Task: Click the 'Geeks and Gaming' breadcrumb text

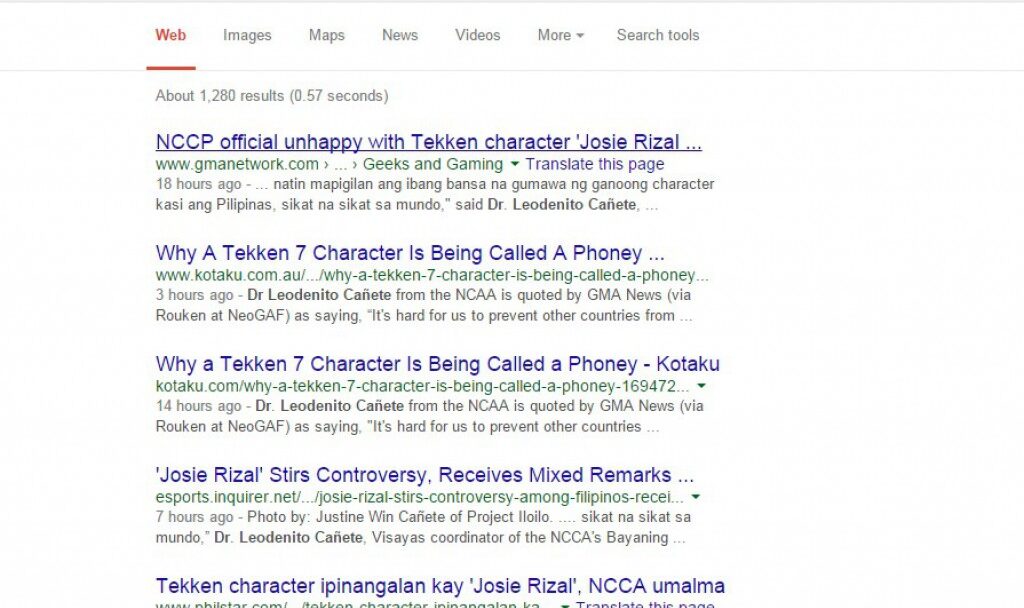Action: tap(432, 164)
